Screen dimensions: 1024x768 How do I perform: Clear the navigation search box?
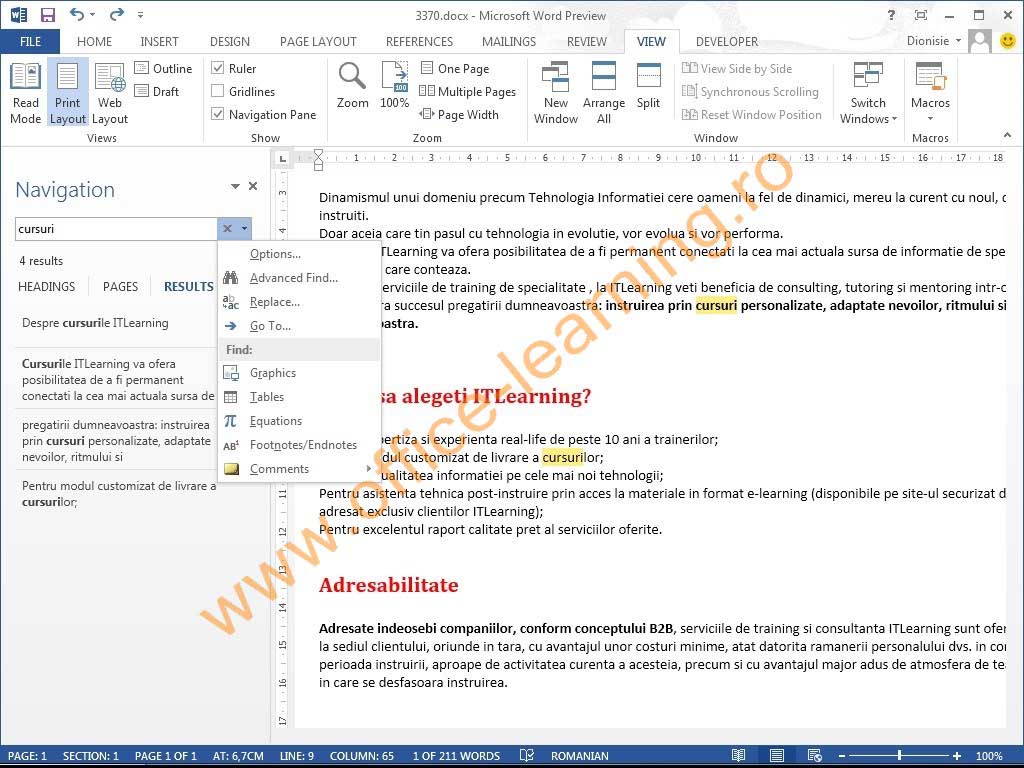(x=227, y=229)
